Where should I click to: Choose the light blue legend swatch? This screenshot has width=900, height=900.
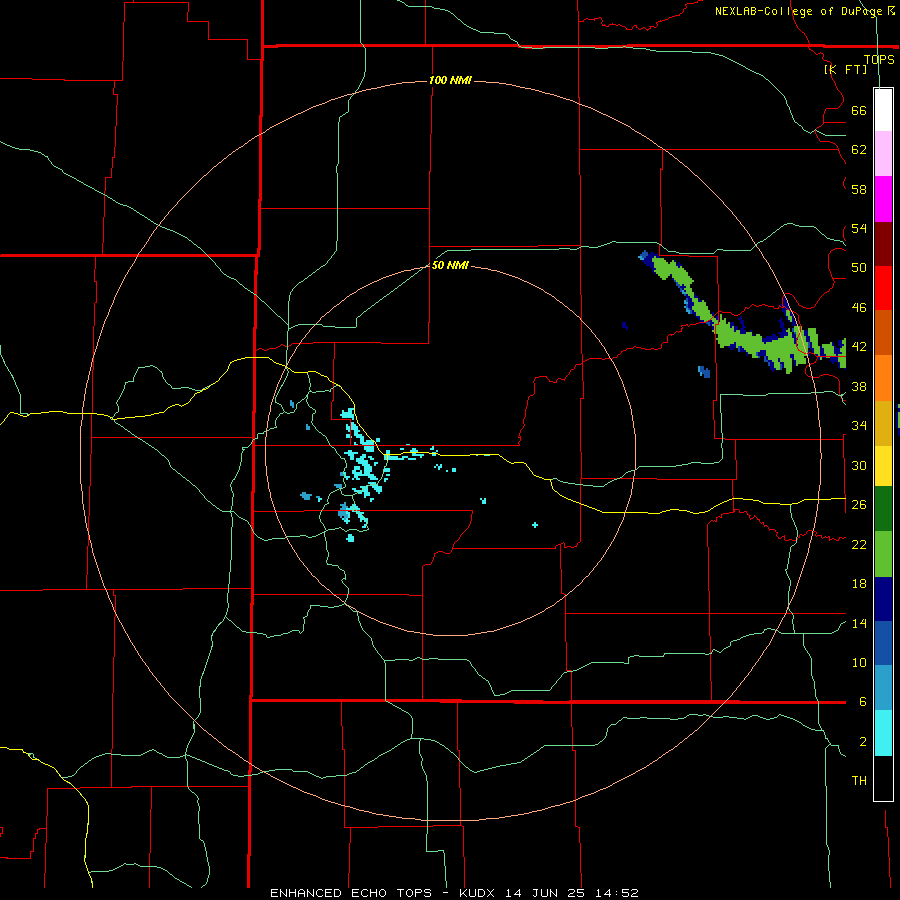point(883,688)
